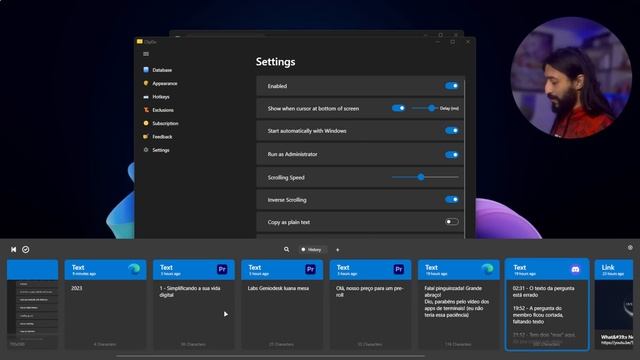Select the Link clip card
The height and width of the screenshot is (360, 640).
click(x=614, y=304)
